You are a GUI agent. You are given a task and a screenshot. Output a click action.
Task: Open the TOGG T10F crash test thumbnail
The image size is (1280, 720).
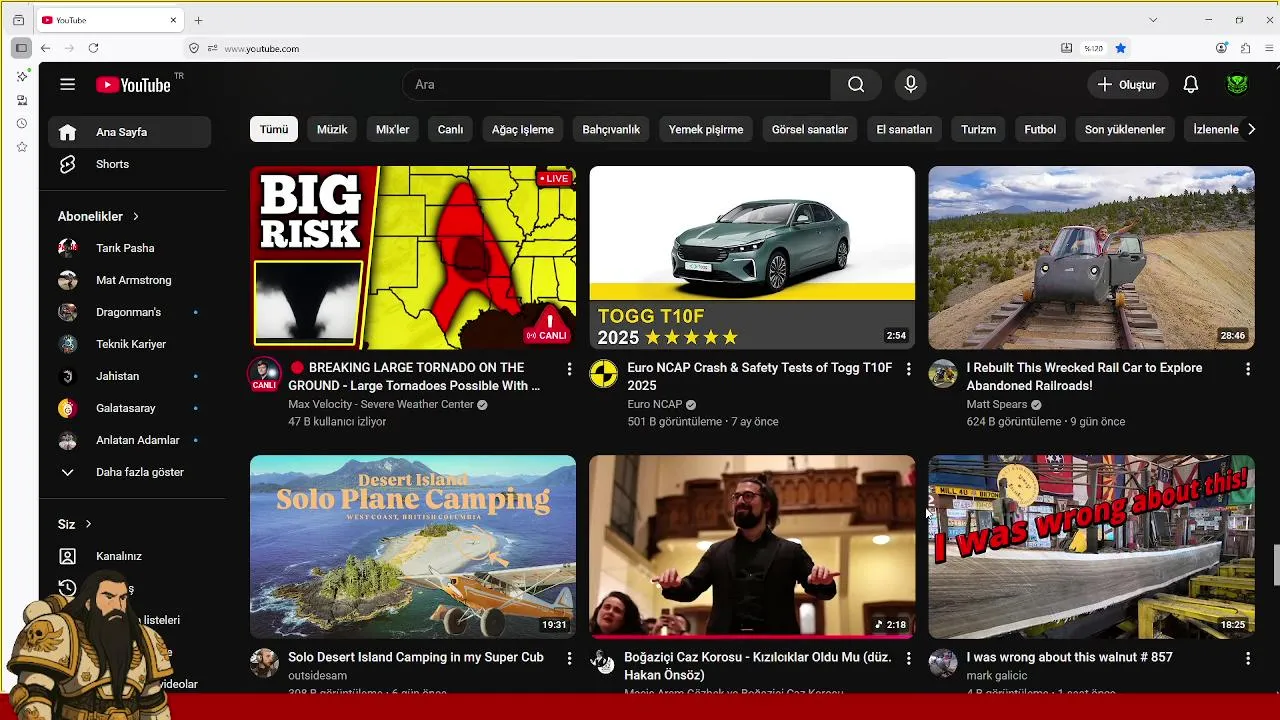tap(752, 258)
